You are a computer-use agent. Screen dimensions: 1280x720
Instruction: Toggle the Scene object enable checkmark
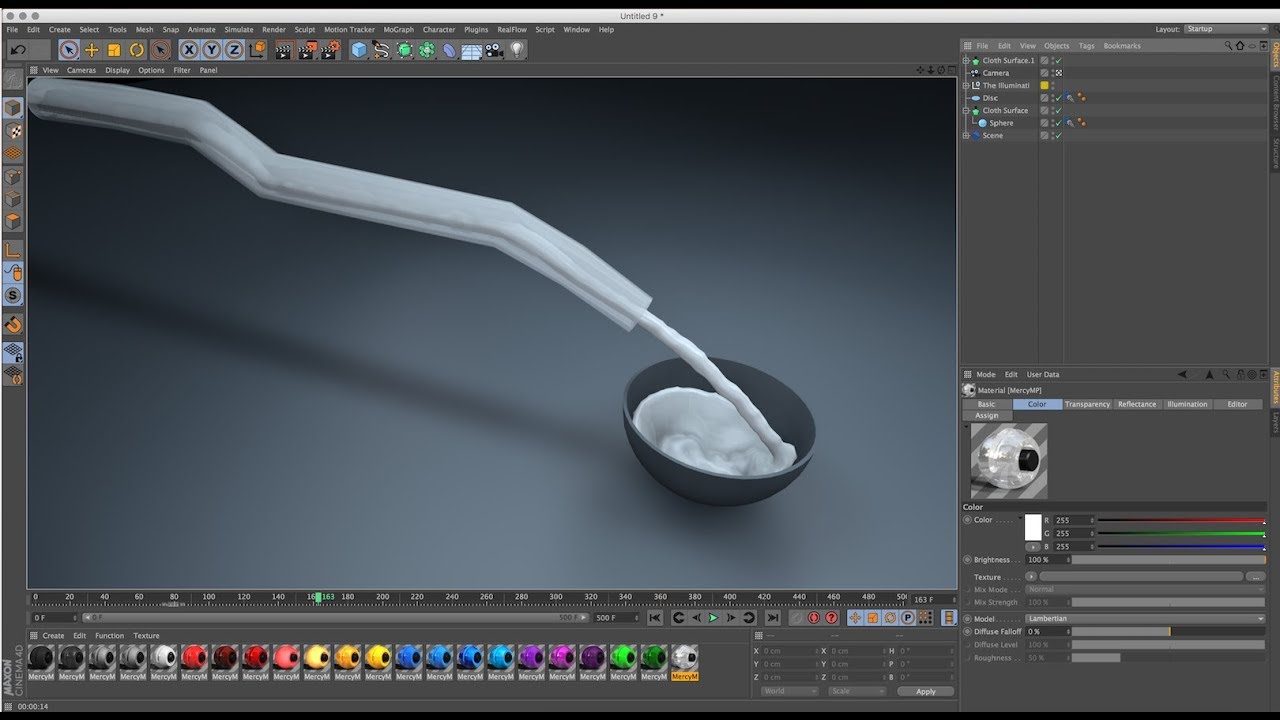point(1058,136)
